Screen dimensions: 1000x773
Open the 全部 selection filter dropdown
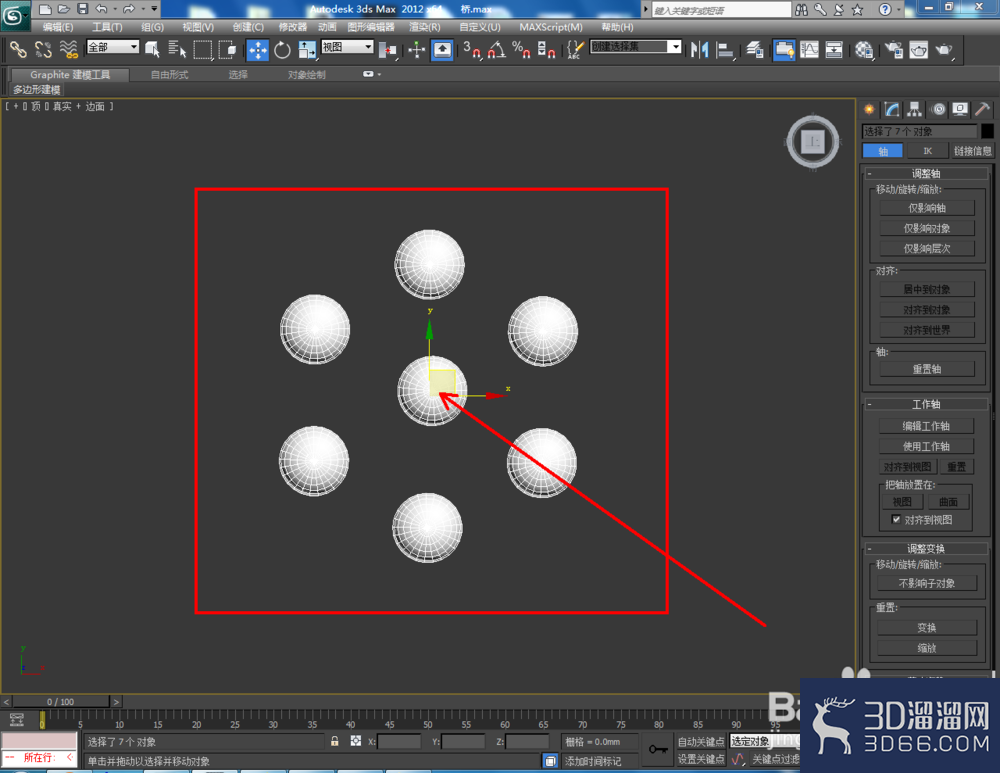click(113, 47)
